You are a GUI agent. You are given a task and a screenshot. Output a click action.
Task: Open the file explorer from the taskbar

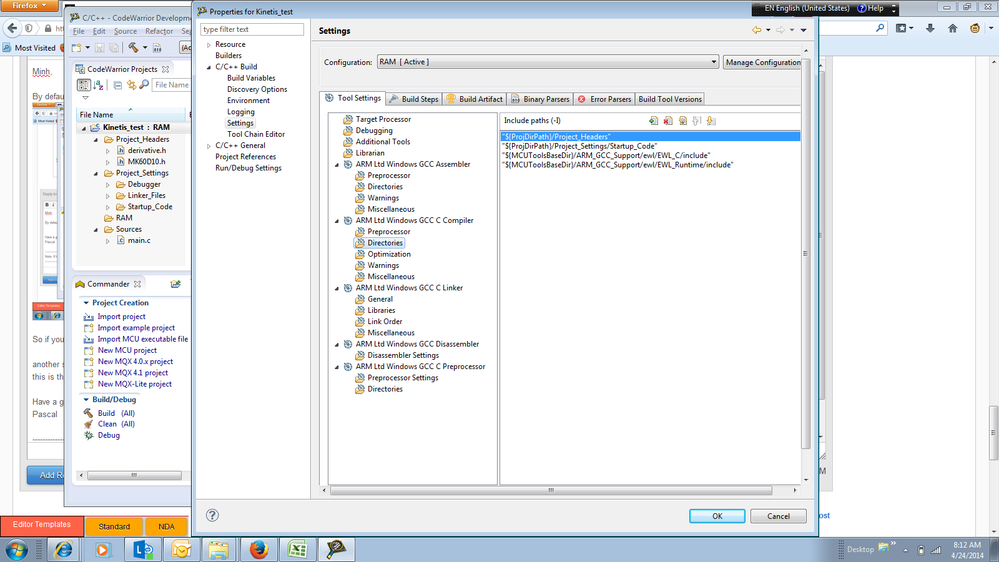tap(219, 549)
